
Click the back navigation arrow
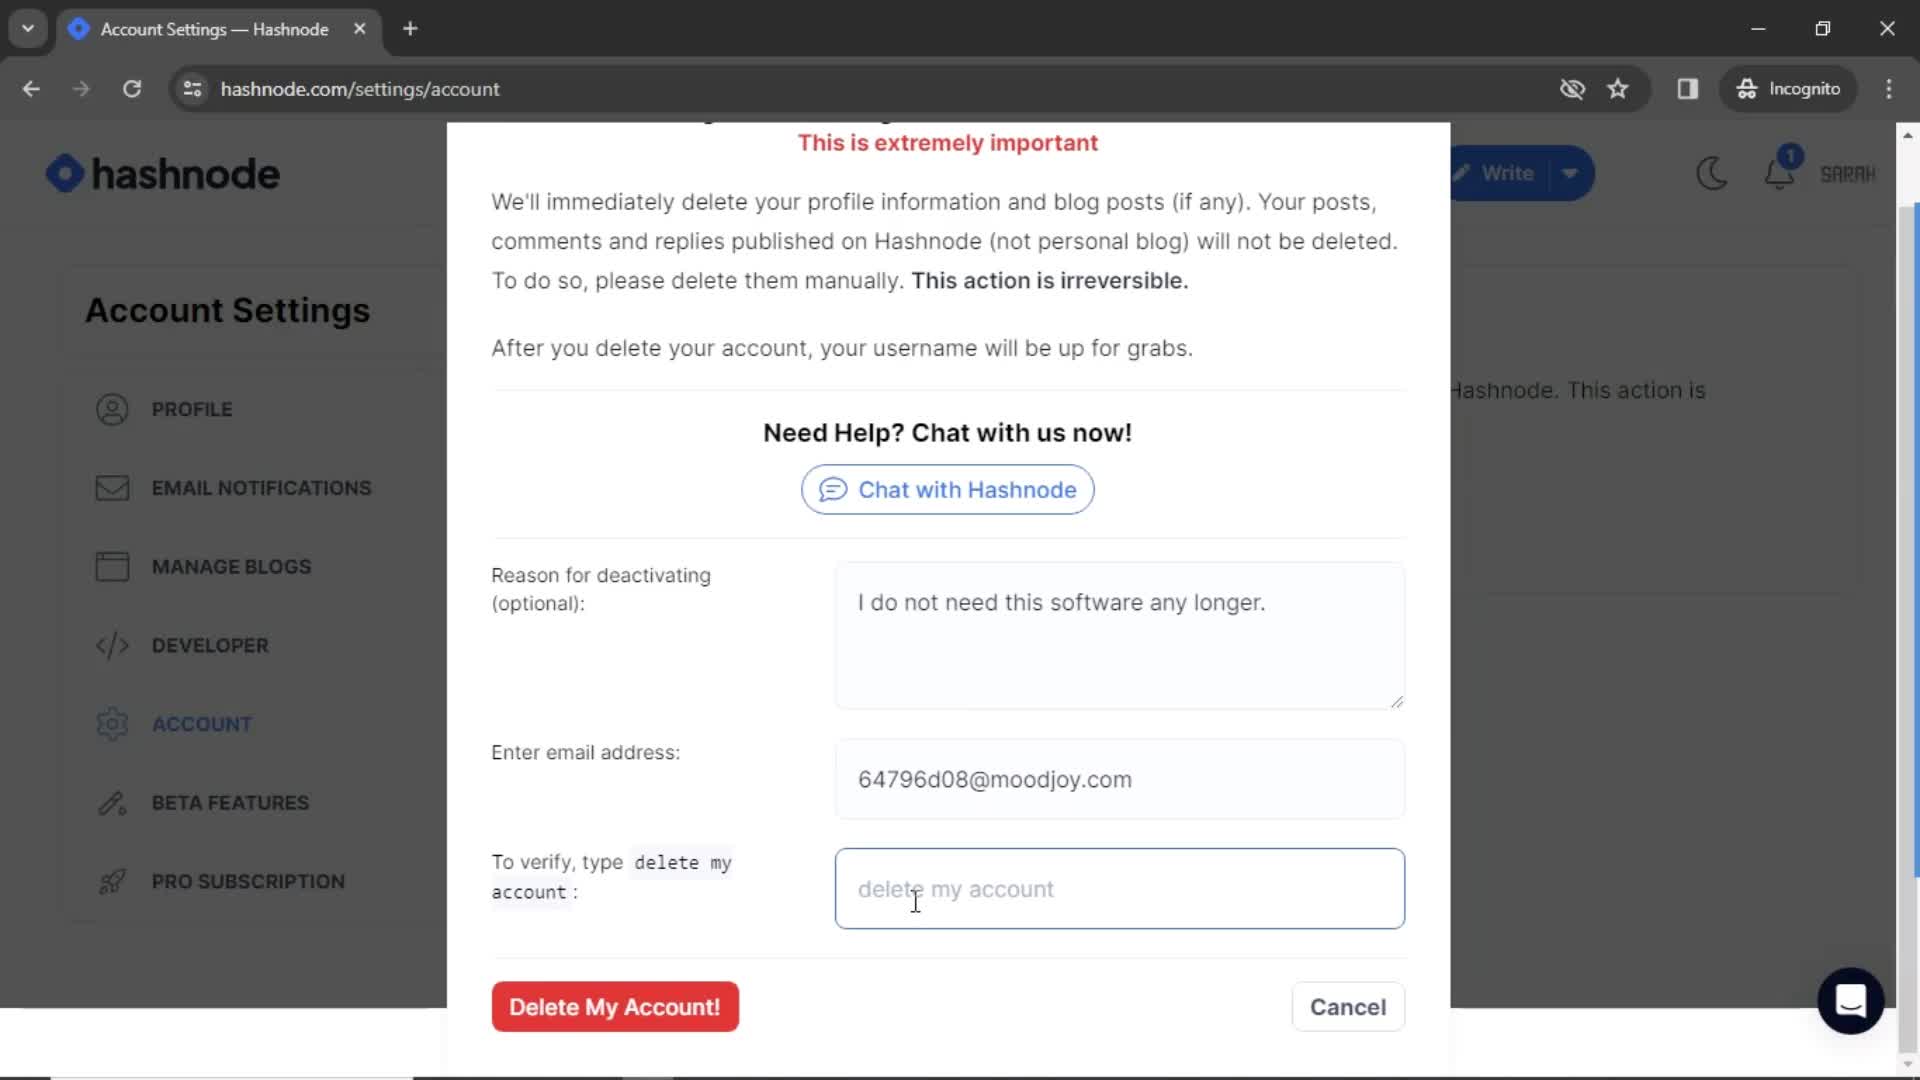[x=32, y=88]
